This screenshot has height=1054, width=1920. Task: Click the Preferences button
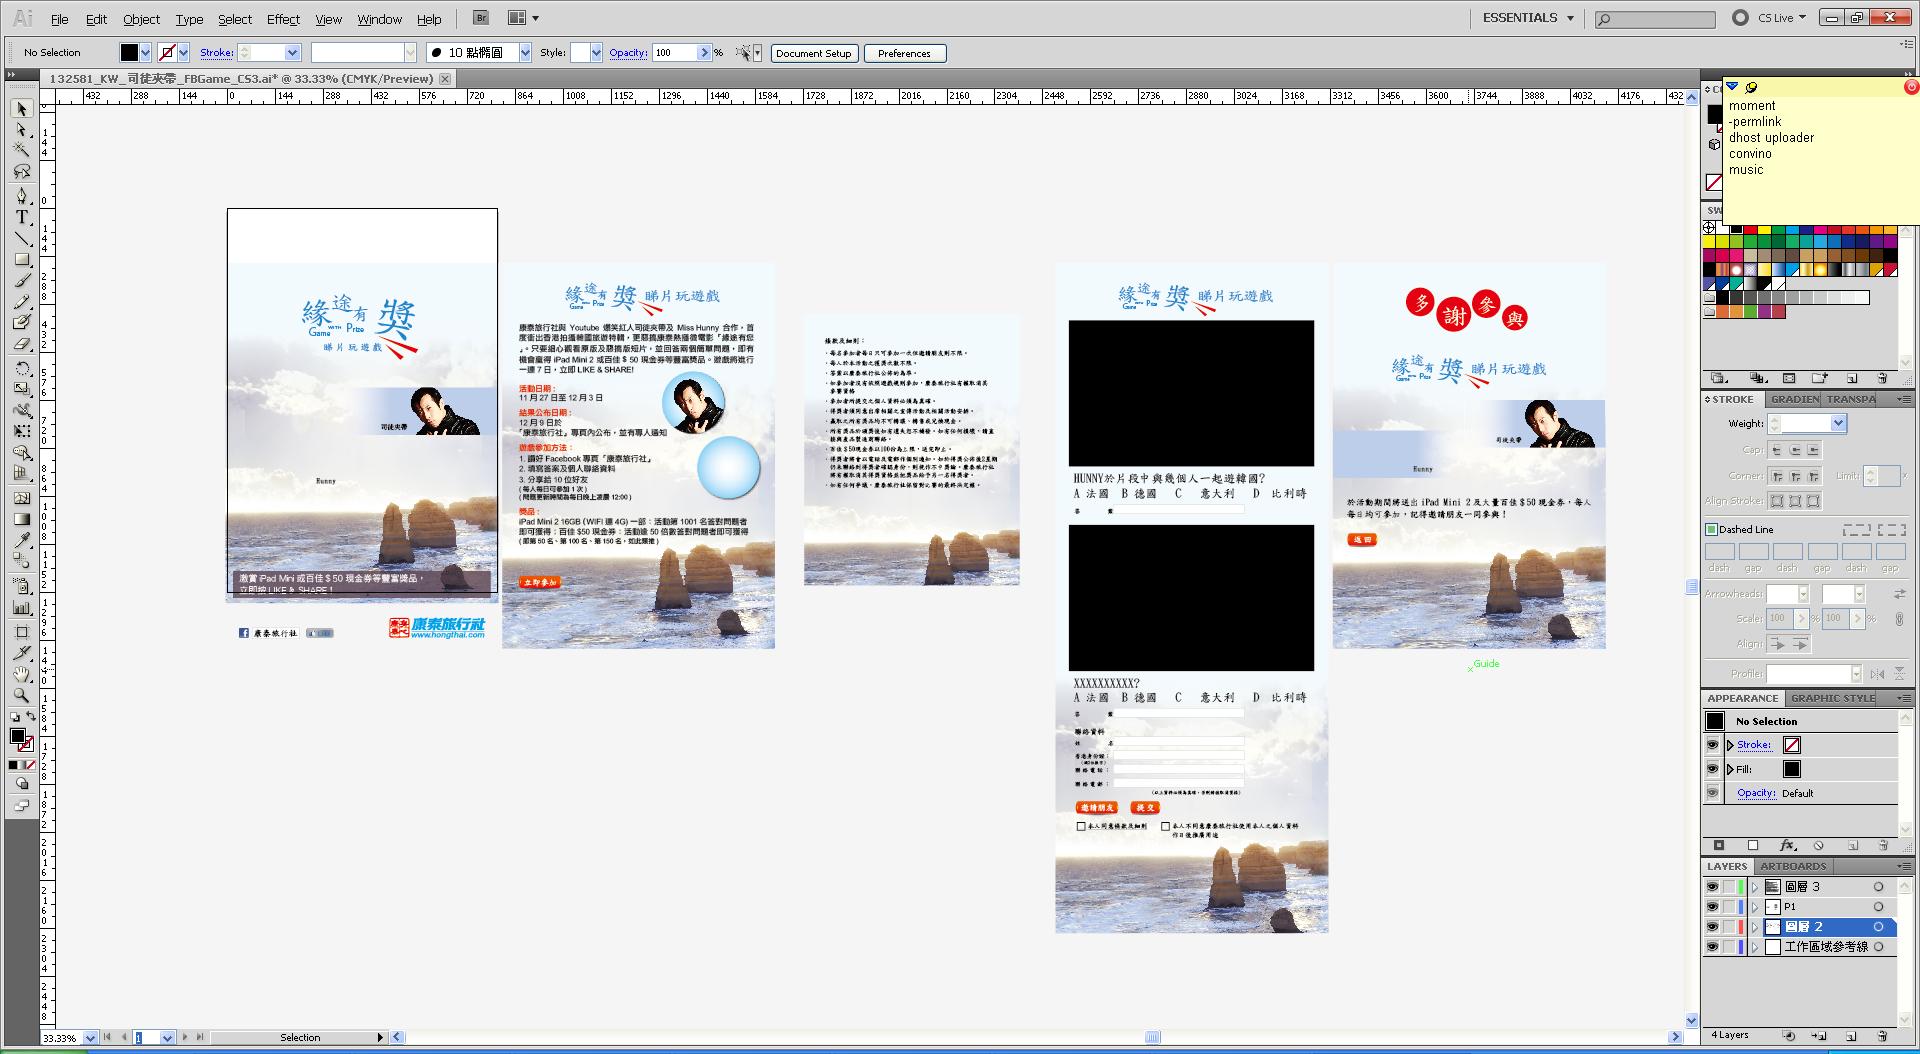904,54
